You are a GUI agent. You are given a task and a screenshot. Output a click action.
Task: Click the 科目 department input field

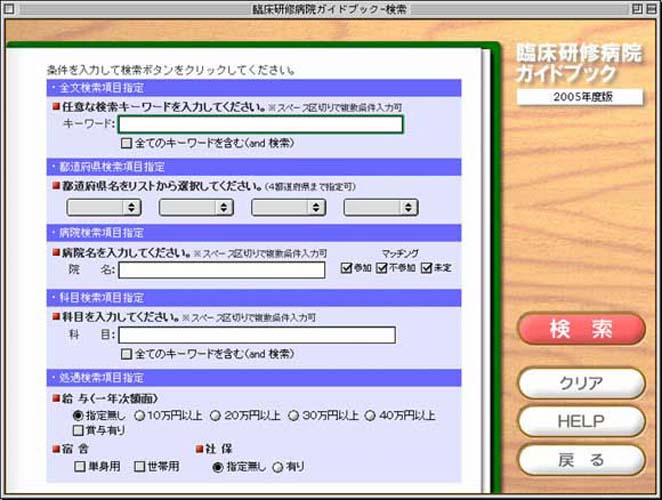click(257, 335)
